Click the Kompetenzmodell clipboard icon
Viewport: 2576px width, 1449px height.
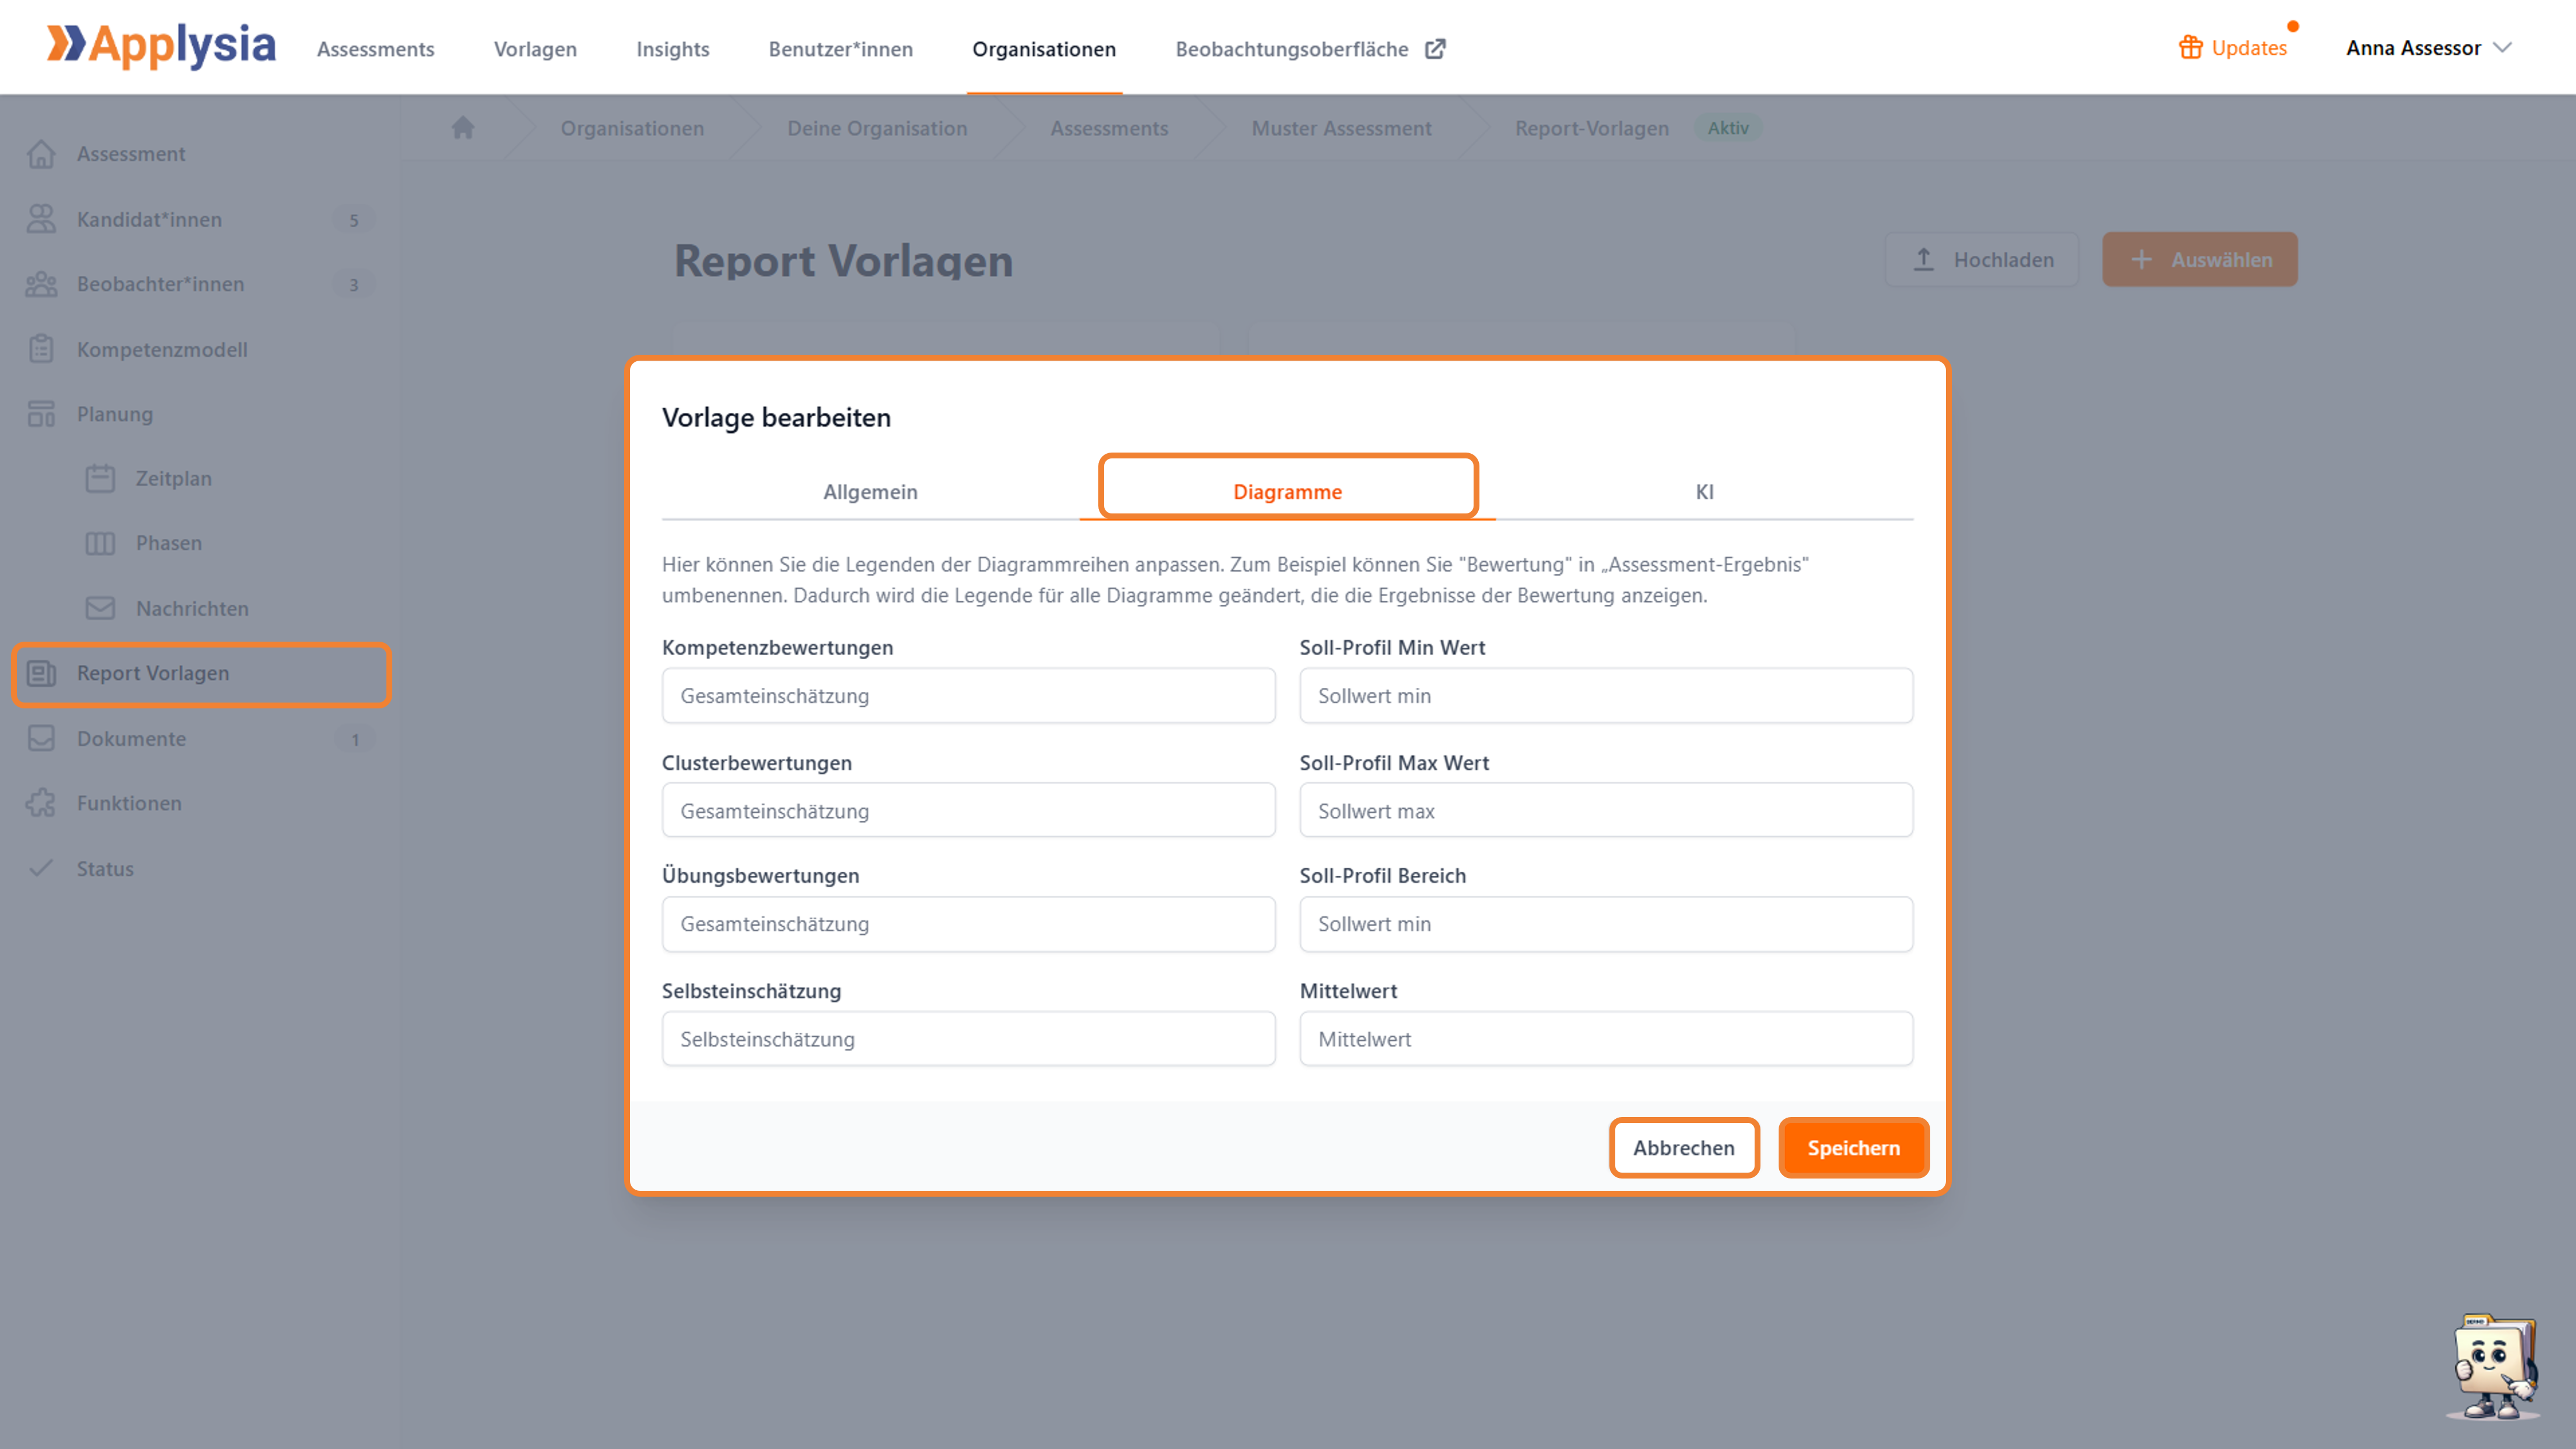[41, 349]
